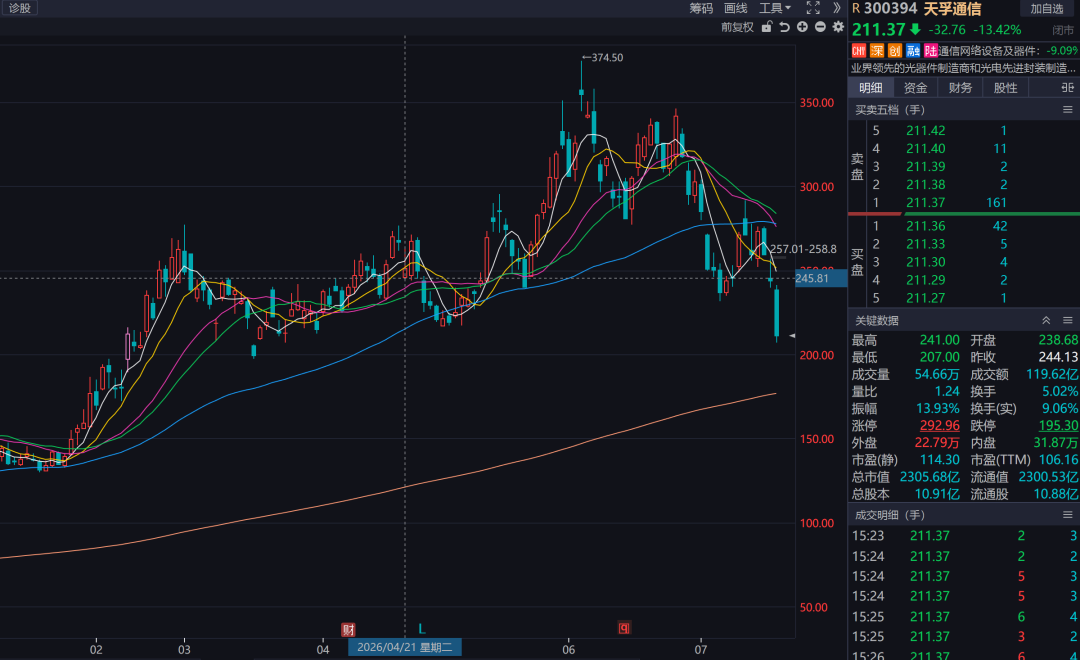
Task: Zoom out with the minus icon
Action: point(820,27)
